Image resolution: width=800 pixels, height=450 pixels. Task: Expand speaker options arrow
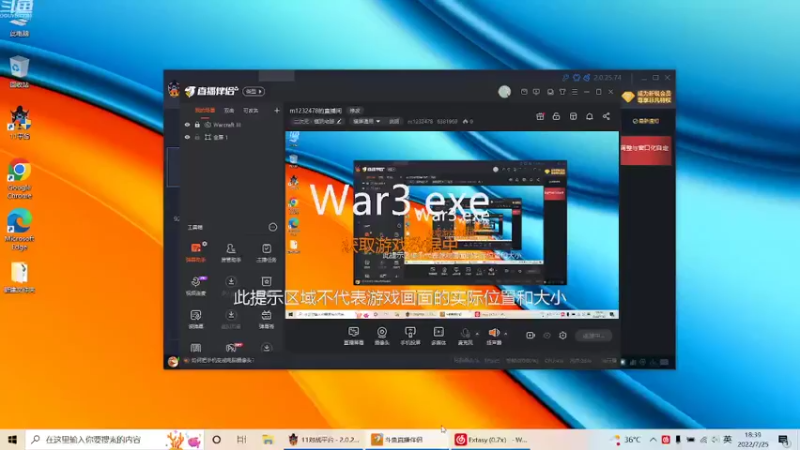pos(506,334)
